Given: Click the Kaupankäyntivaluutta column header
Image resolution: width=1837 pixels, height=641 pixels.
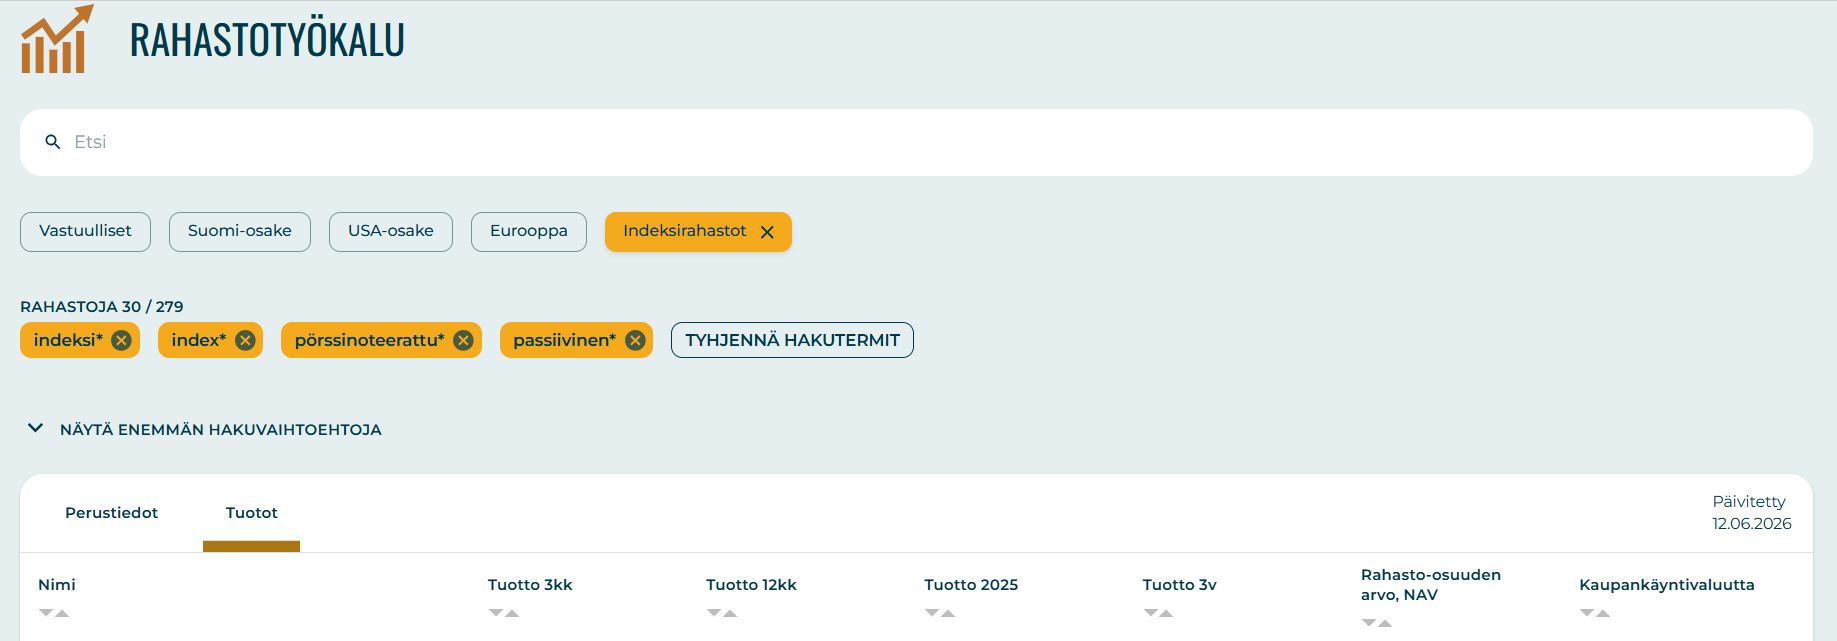Looking at the screenshot, I should [x=1667, y=585].
